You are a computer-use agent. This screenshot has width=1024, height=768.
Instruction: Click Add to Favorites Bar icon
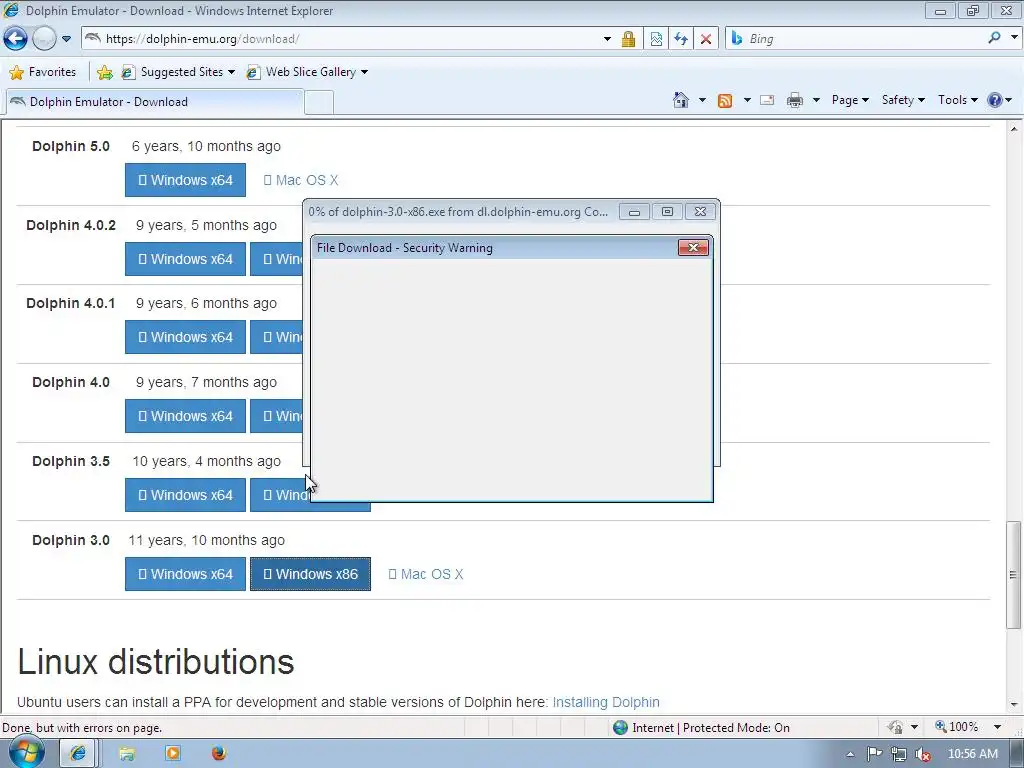tap(104, 72)
